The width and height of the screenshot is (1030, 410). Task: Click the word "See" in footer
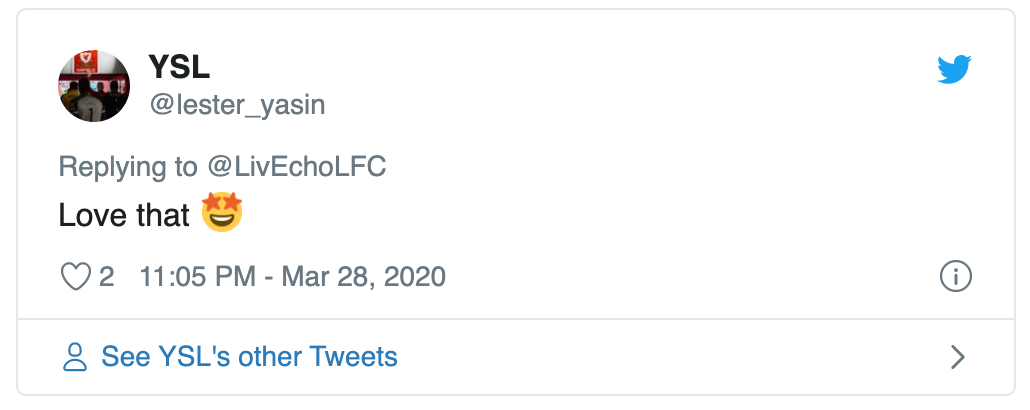tap(126, 357)
